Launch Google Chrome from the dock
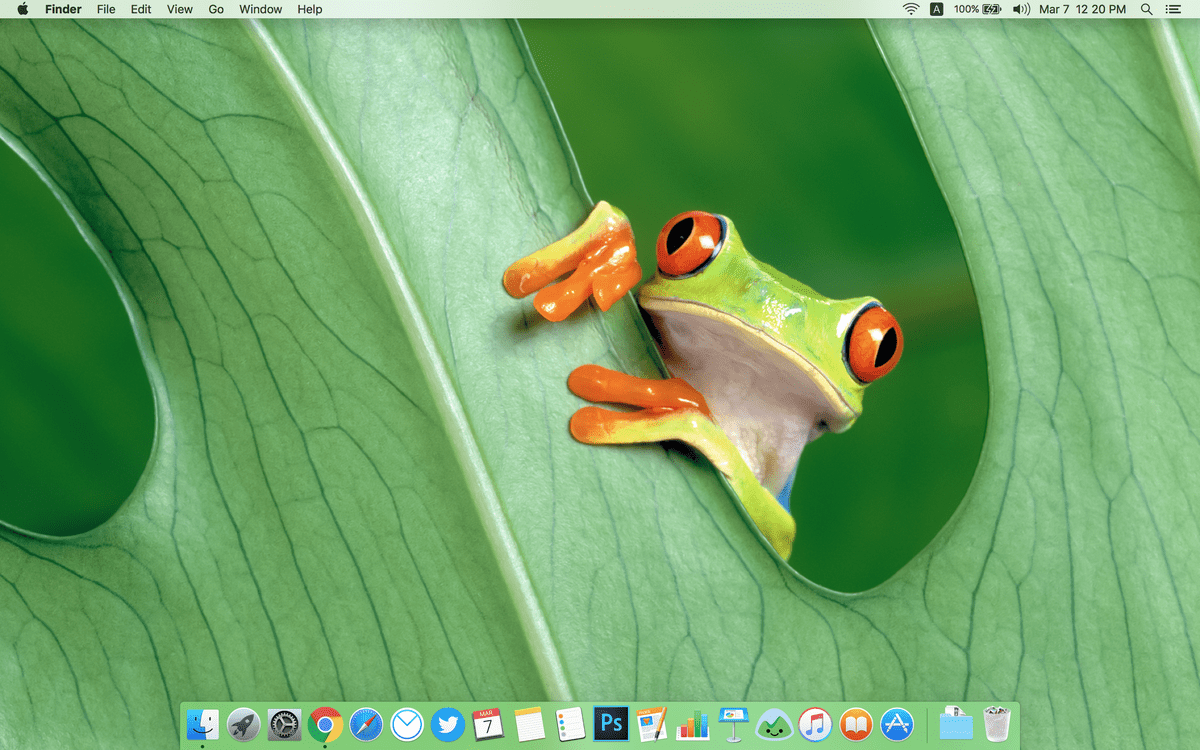Viewport: 1200px width, 750px height. point(325,724)
